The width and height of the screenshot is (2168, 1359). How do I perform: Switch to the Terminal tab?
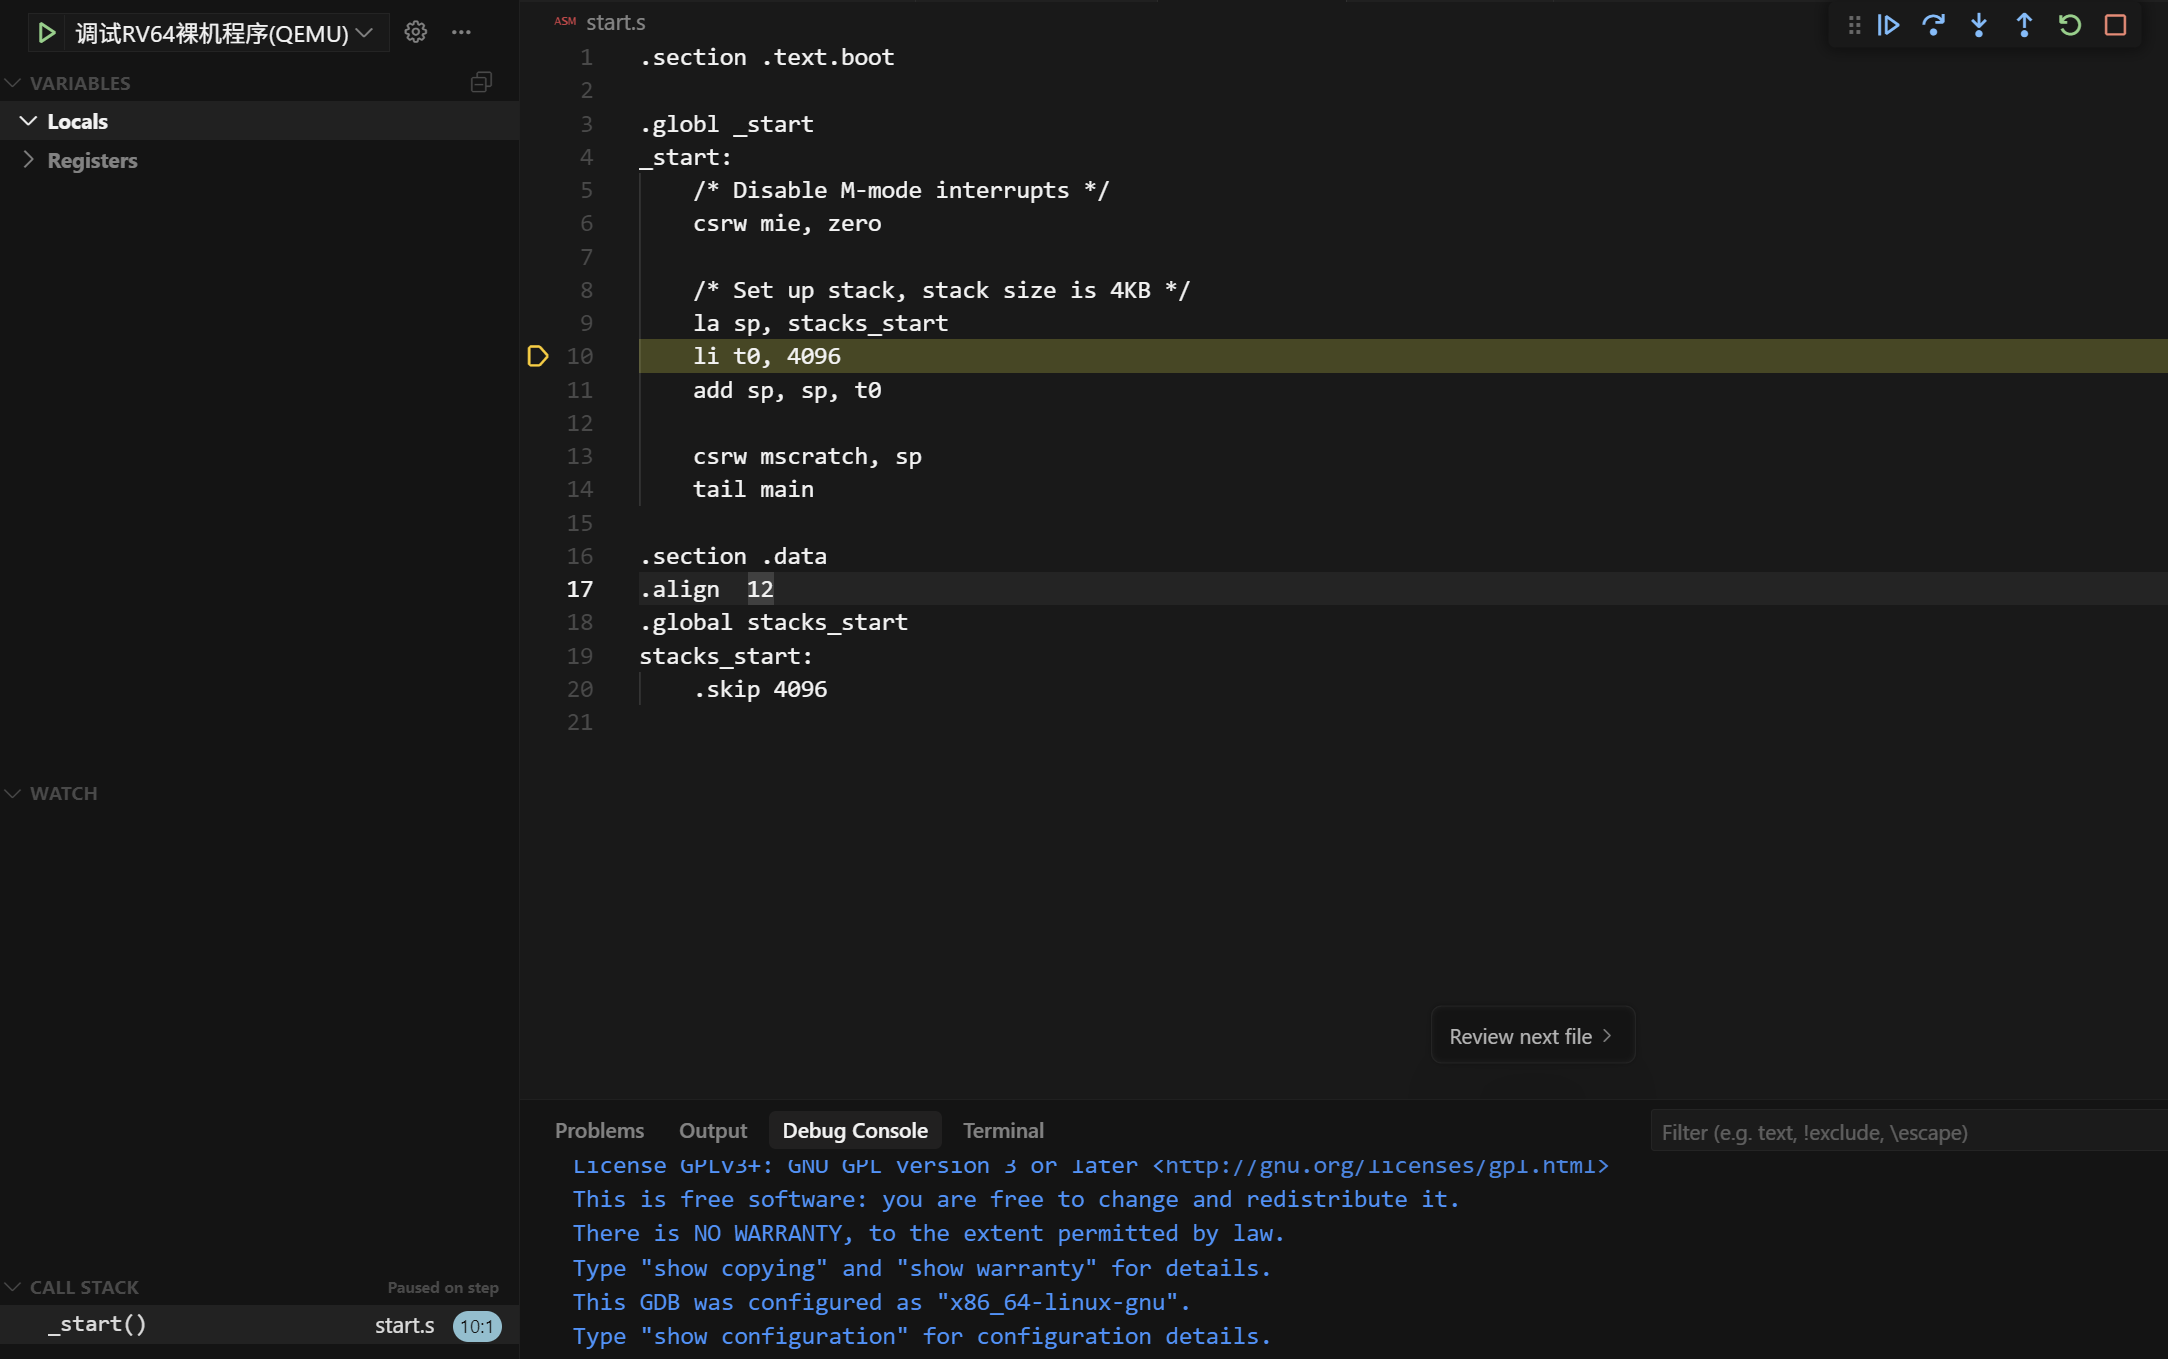(x=1003, y=1130)
